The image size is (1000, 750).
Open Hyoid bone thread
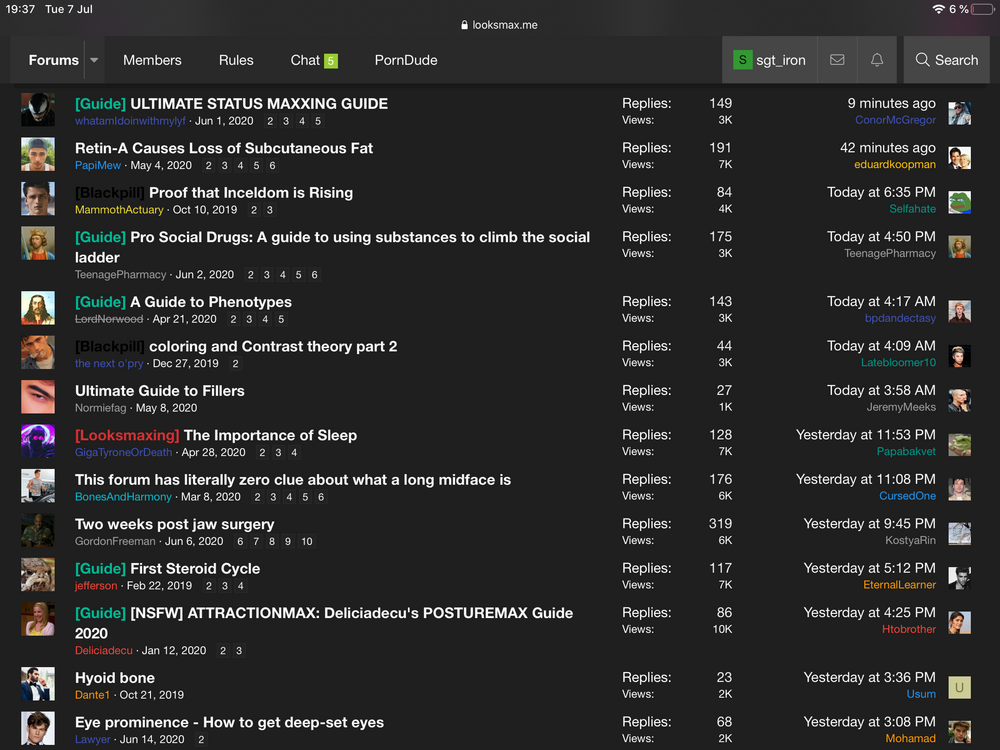(115, 678)
